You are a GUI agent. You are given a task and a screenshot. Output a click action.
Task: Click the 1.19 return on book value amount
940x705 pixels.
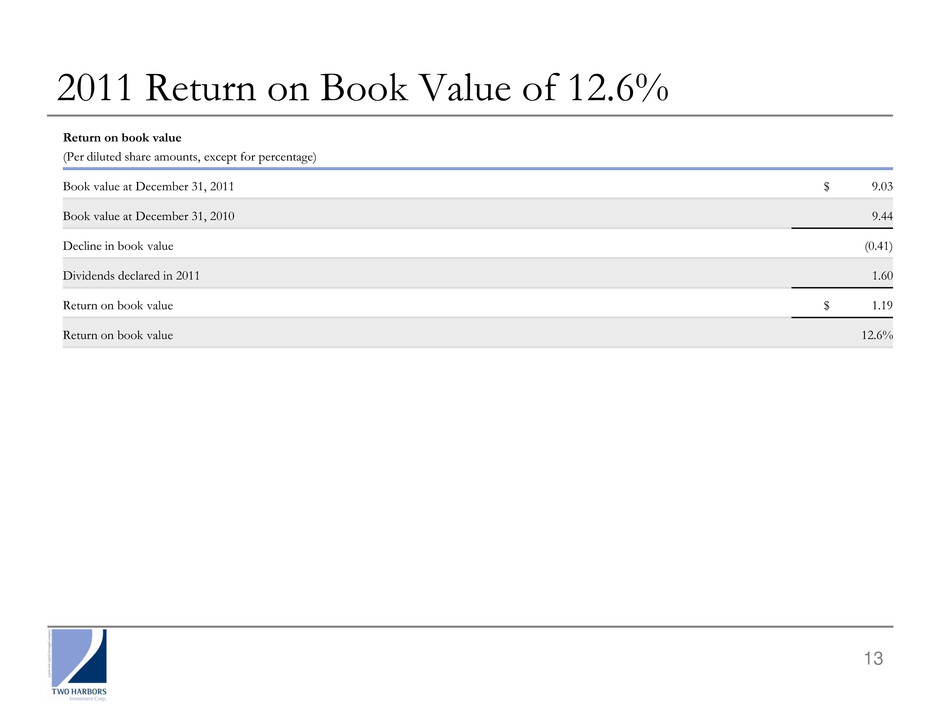point(878,305)
